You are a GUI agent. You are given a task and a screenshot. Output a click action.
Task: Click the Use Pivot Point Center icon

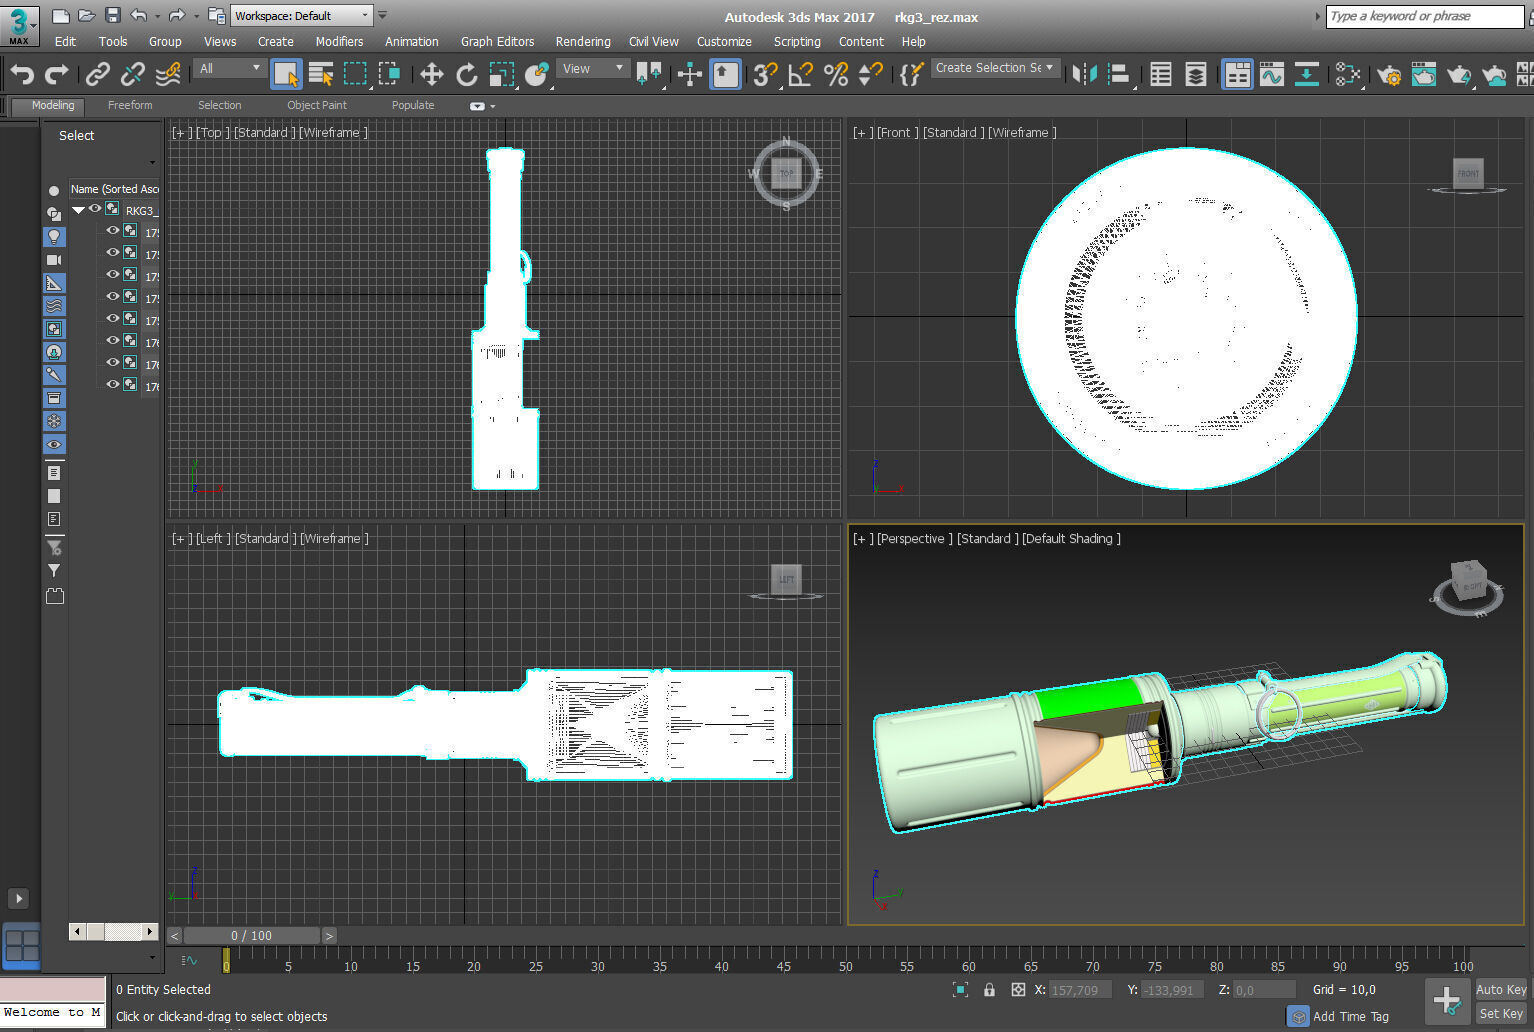click(x=649, y=74)
